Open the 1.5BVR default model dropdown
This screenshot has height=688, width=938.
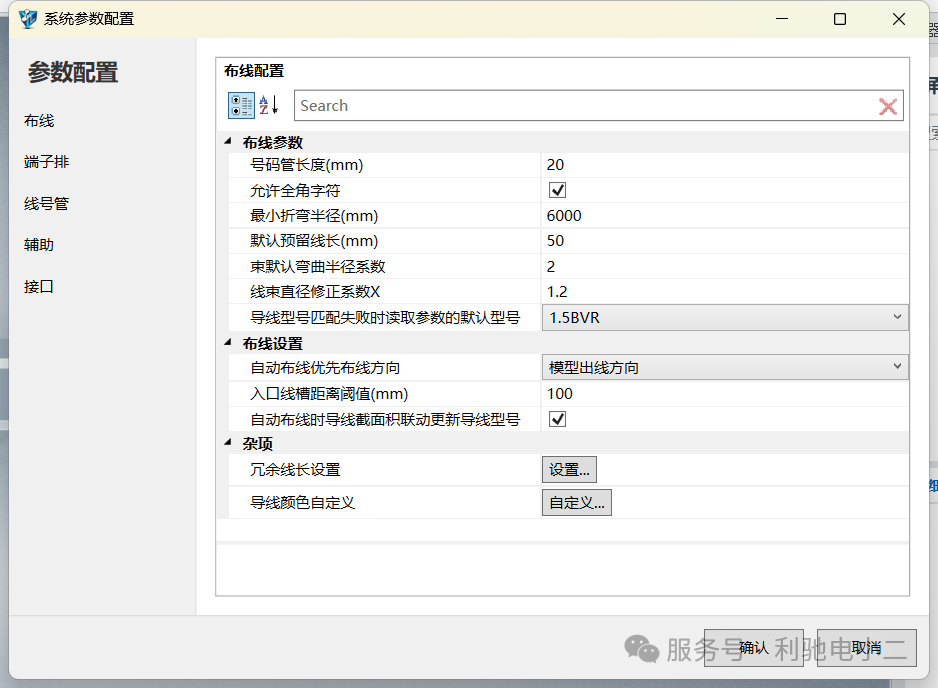click(x=724, y=318)
